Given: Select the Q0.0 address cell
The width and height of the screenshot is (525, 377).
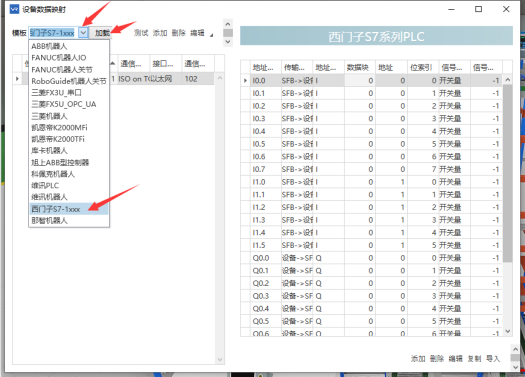Looking at the screenshot, I should click(x=265, y=258).
